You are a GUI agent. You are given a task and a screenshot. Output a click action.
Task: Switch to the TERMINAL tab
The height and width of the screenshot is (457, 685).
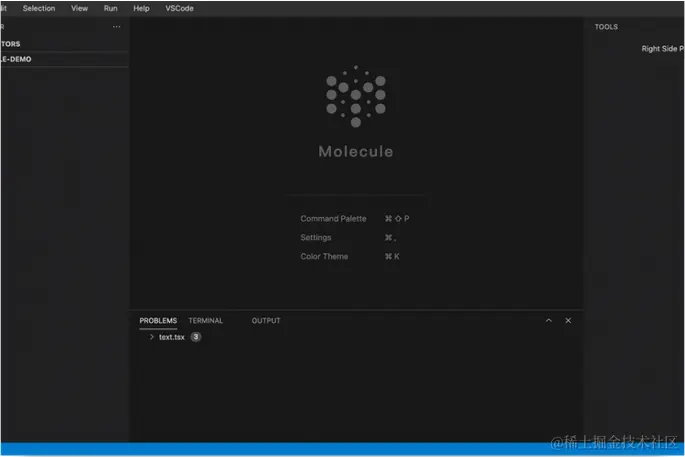point(205,321)
